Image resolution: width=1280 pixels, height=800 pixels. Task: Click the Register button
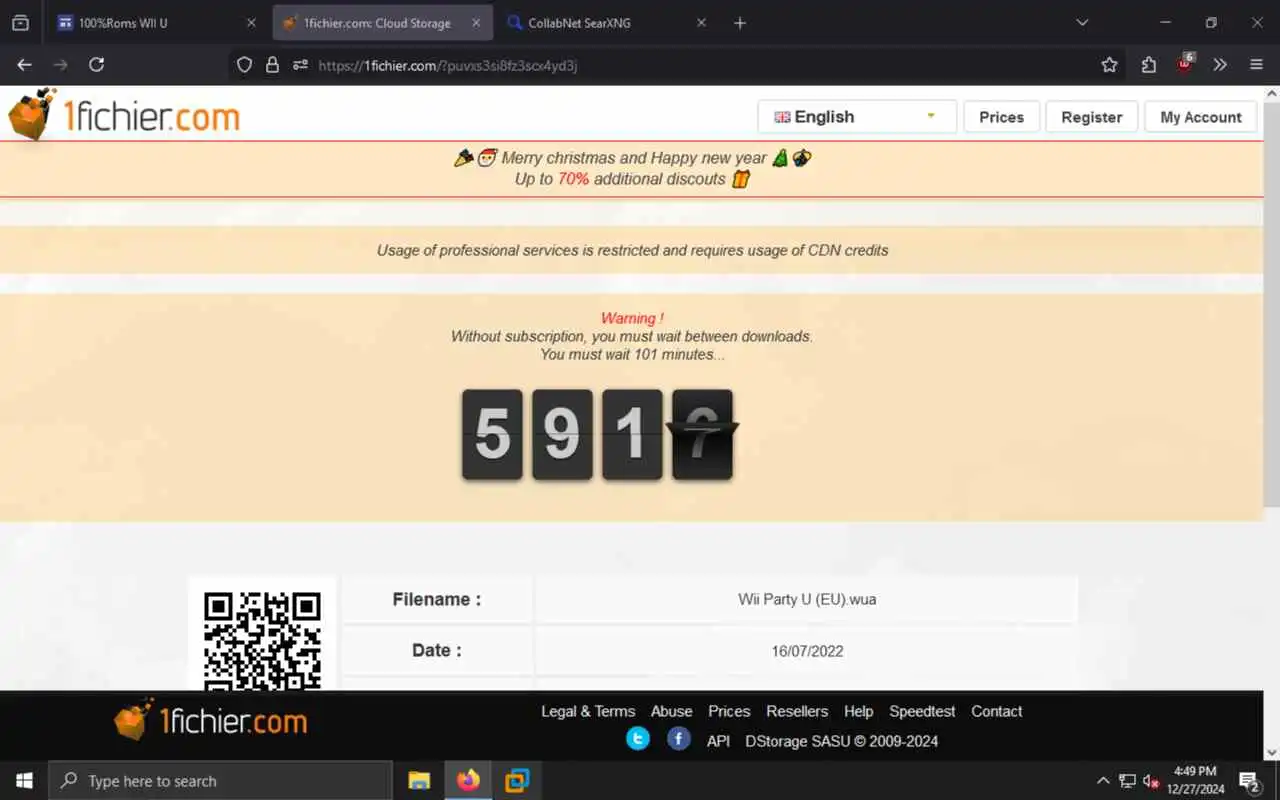[1091, 117]
